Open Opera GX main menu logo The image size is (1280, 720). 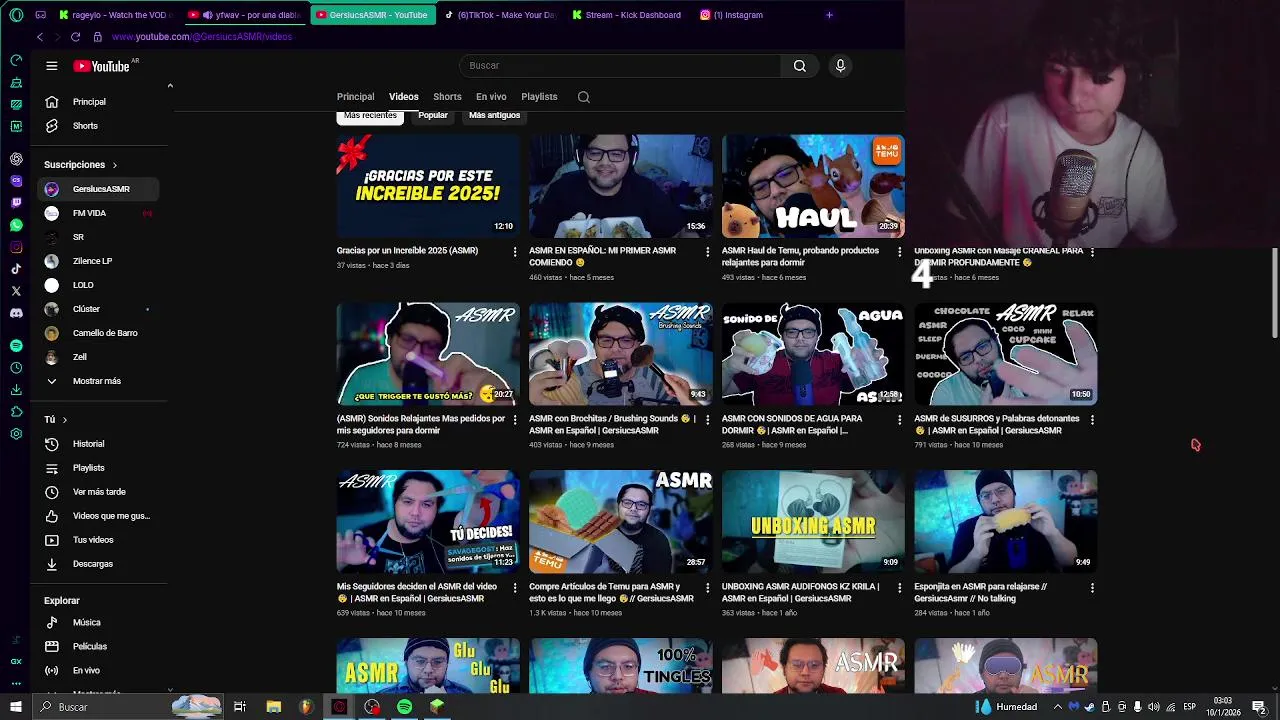(x=16, y=15)
